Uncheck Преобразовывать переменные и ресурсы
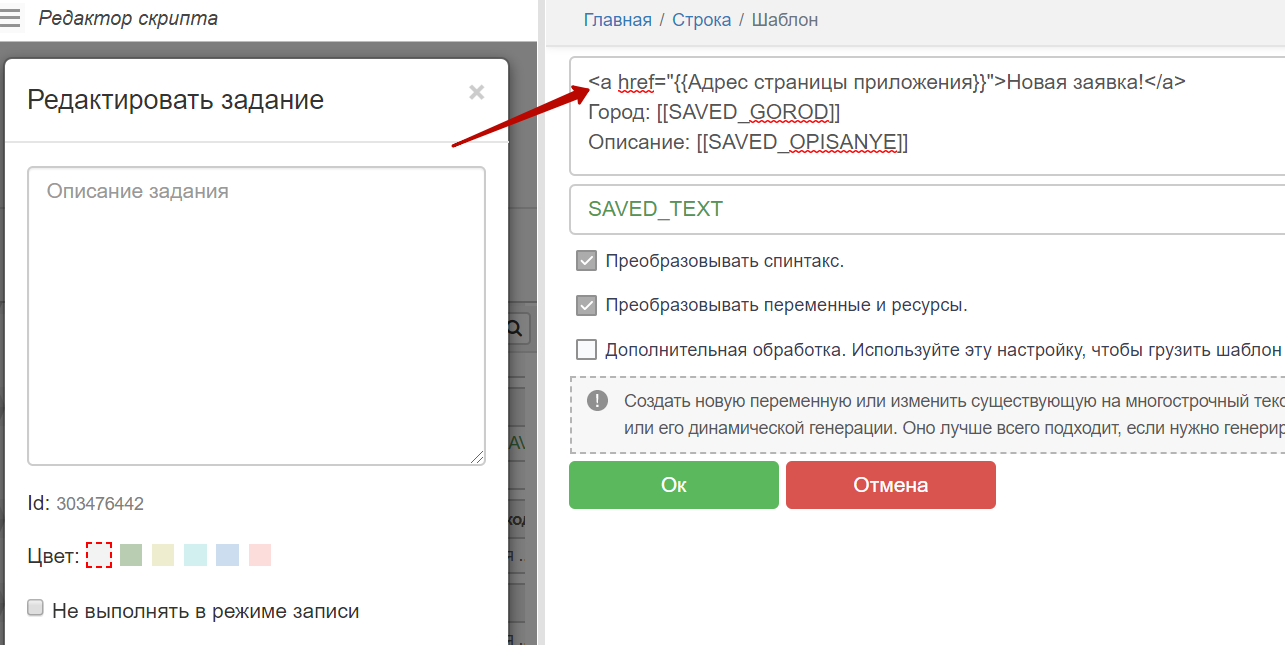Screen dimensions: 1285x645 click(586, 304)
